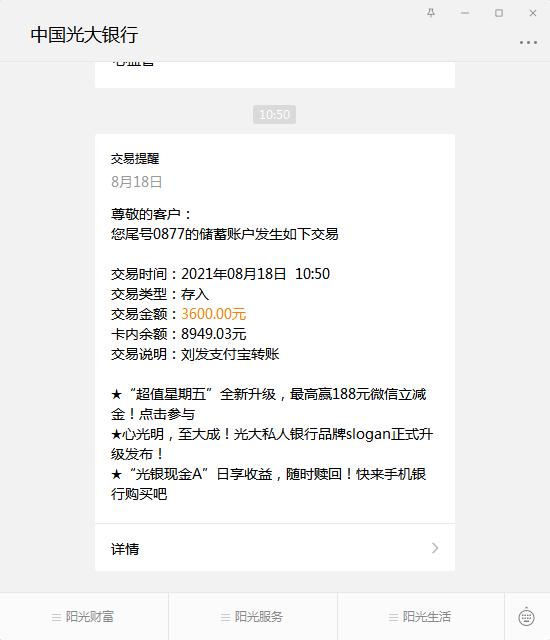Click the 交易类型 存入 line

pyautogui.click(x=160, y=294)
